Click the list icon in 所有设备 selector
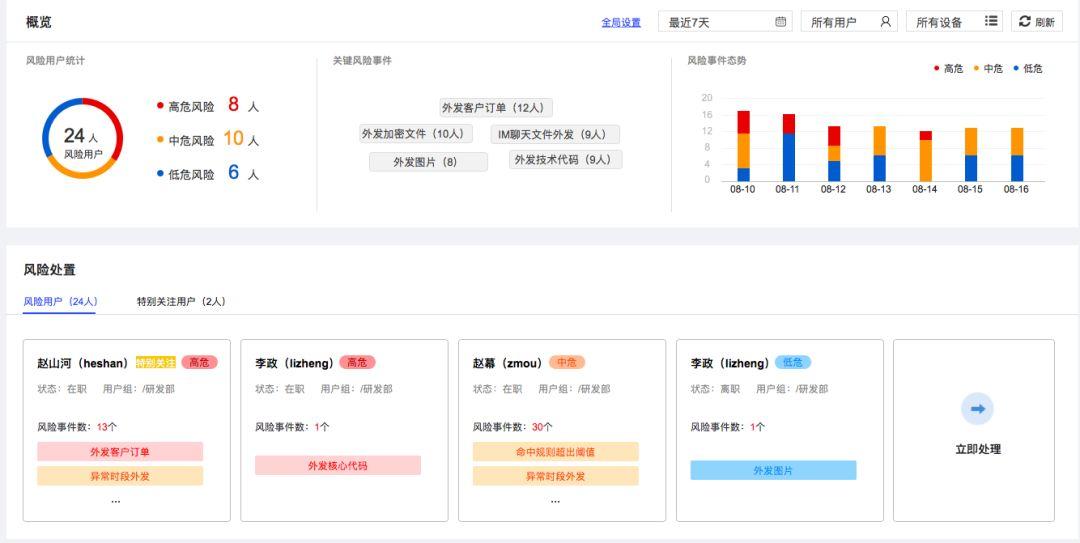This screenshot has width=1080, height=543. 991,22
